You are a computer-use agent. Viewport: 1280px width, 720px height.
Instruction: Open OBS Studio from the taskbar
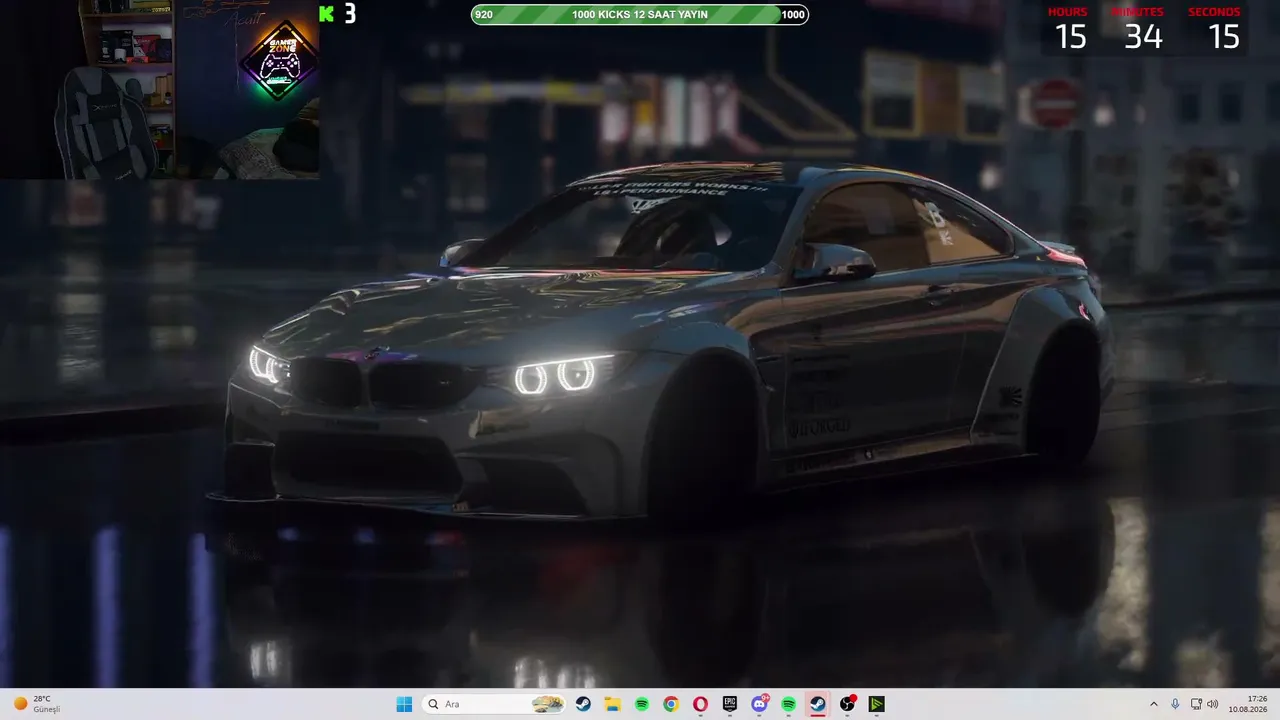(x=847, y=704)
